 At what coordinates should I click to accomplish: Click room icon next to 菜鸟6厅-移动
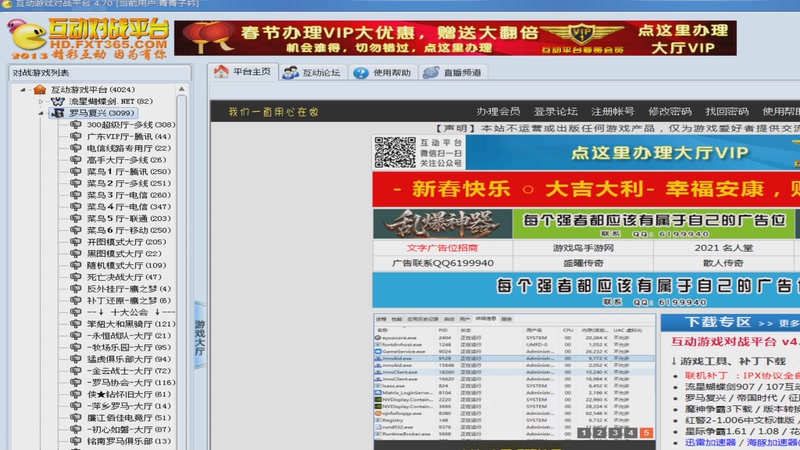point(76,230)
